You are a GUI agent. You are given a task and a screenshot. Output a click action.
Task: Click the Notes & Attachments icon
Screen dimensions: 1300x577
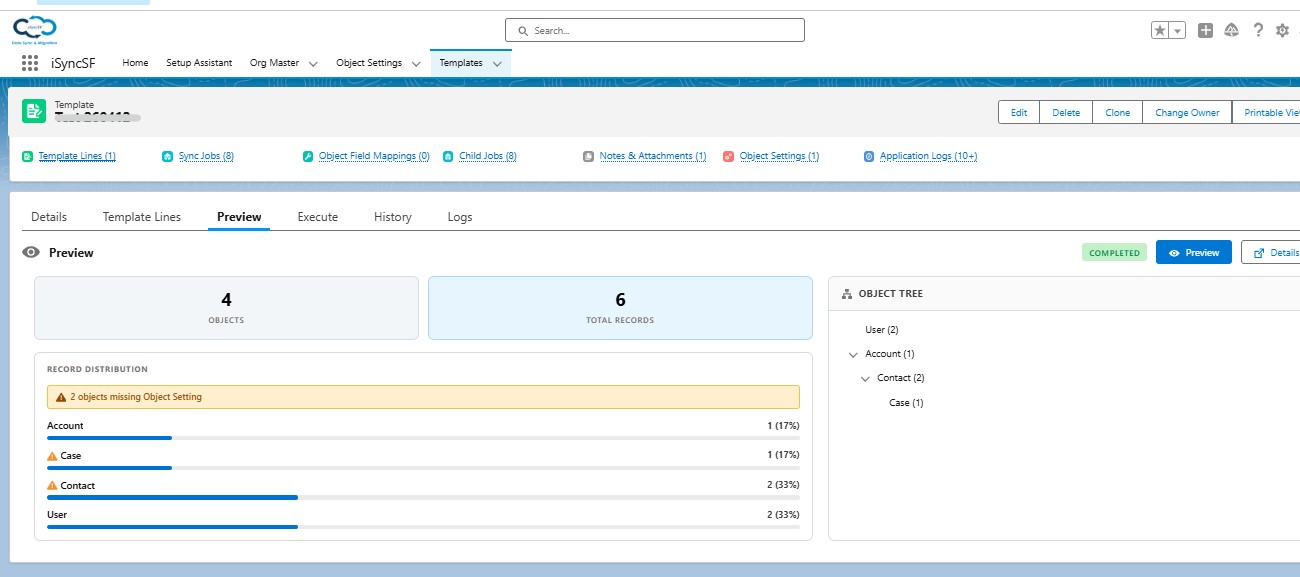pyautogui.click(x=589, y=156)
